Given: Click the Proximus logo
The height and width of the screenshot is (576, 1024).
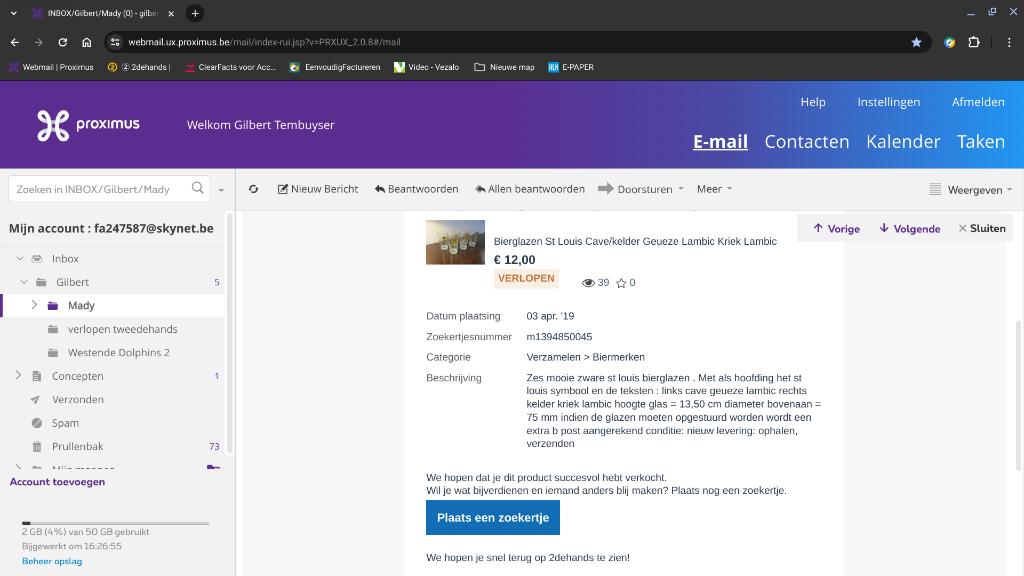Looking at the screenshot, I should [88, 125].
